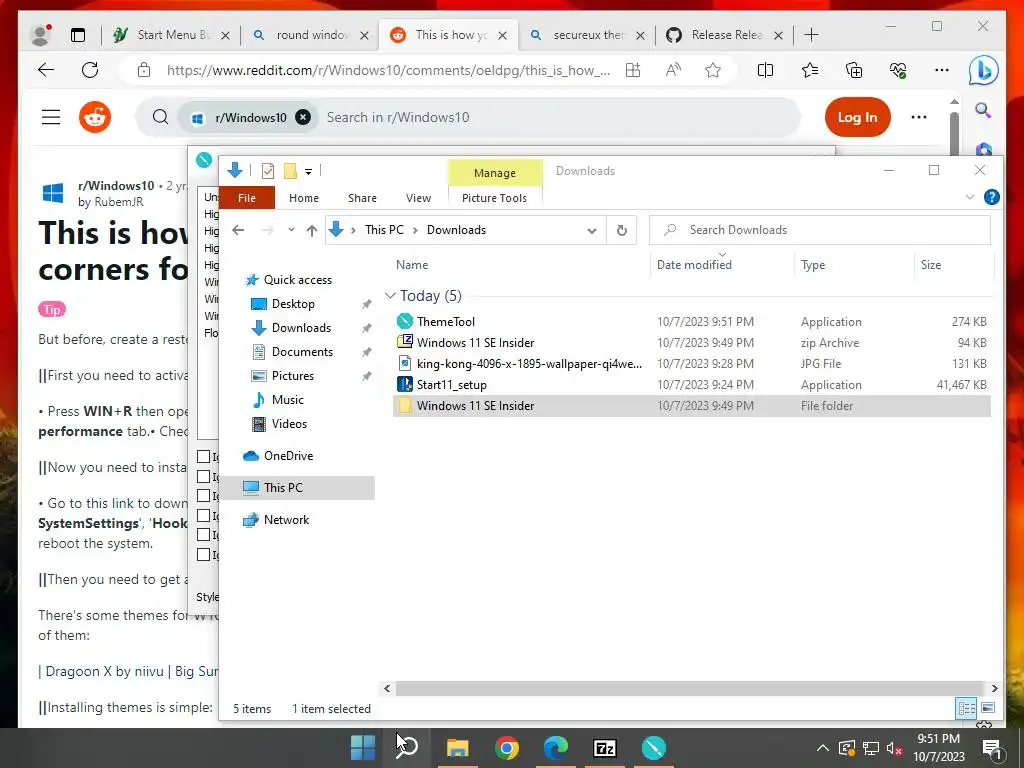The width and height of the screenshot is (1024, 768).
Task: Open Edge Read aloud icon
Action: click(673, 70)
